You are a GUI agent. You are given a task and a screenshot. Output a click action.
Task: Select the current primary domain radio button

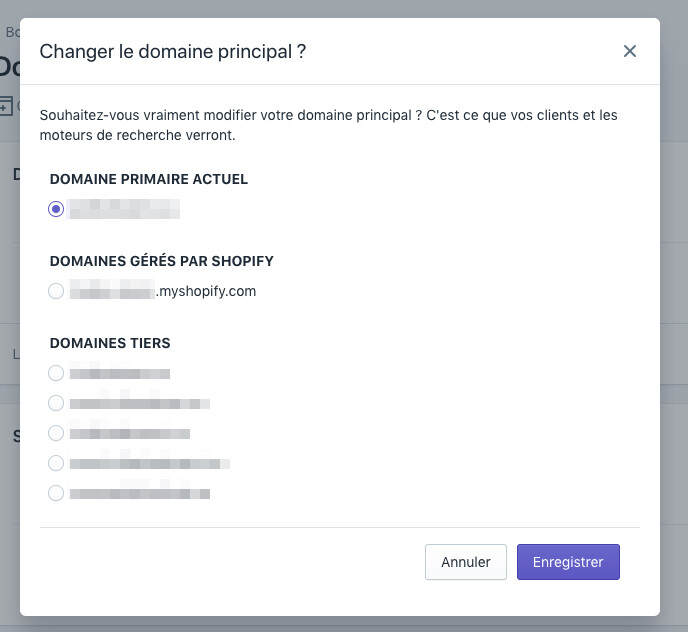point(56,209)
